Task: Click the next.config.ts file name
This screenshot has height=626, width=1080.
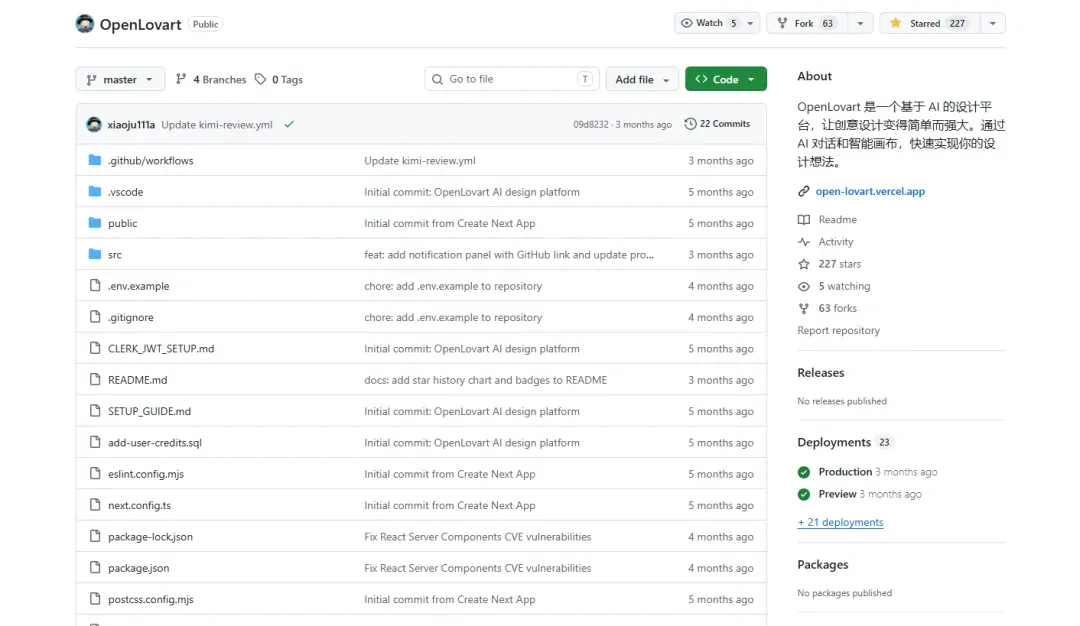Action: pos(139,505)
